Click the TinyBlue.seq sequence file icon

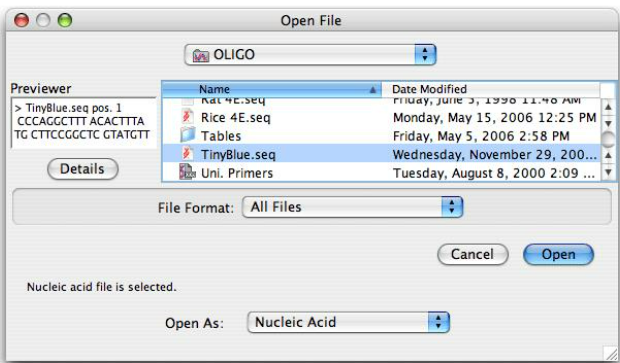[x=187, y=154]
